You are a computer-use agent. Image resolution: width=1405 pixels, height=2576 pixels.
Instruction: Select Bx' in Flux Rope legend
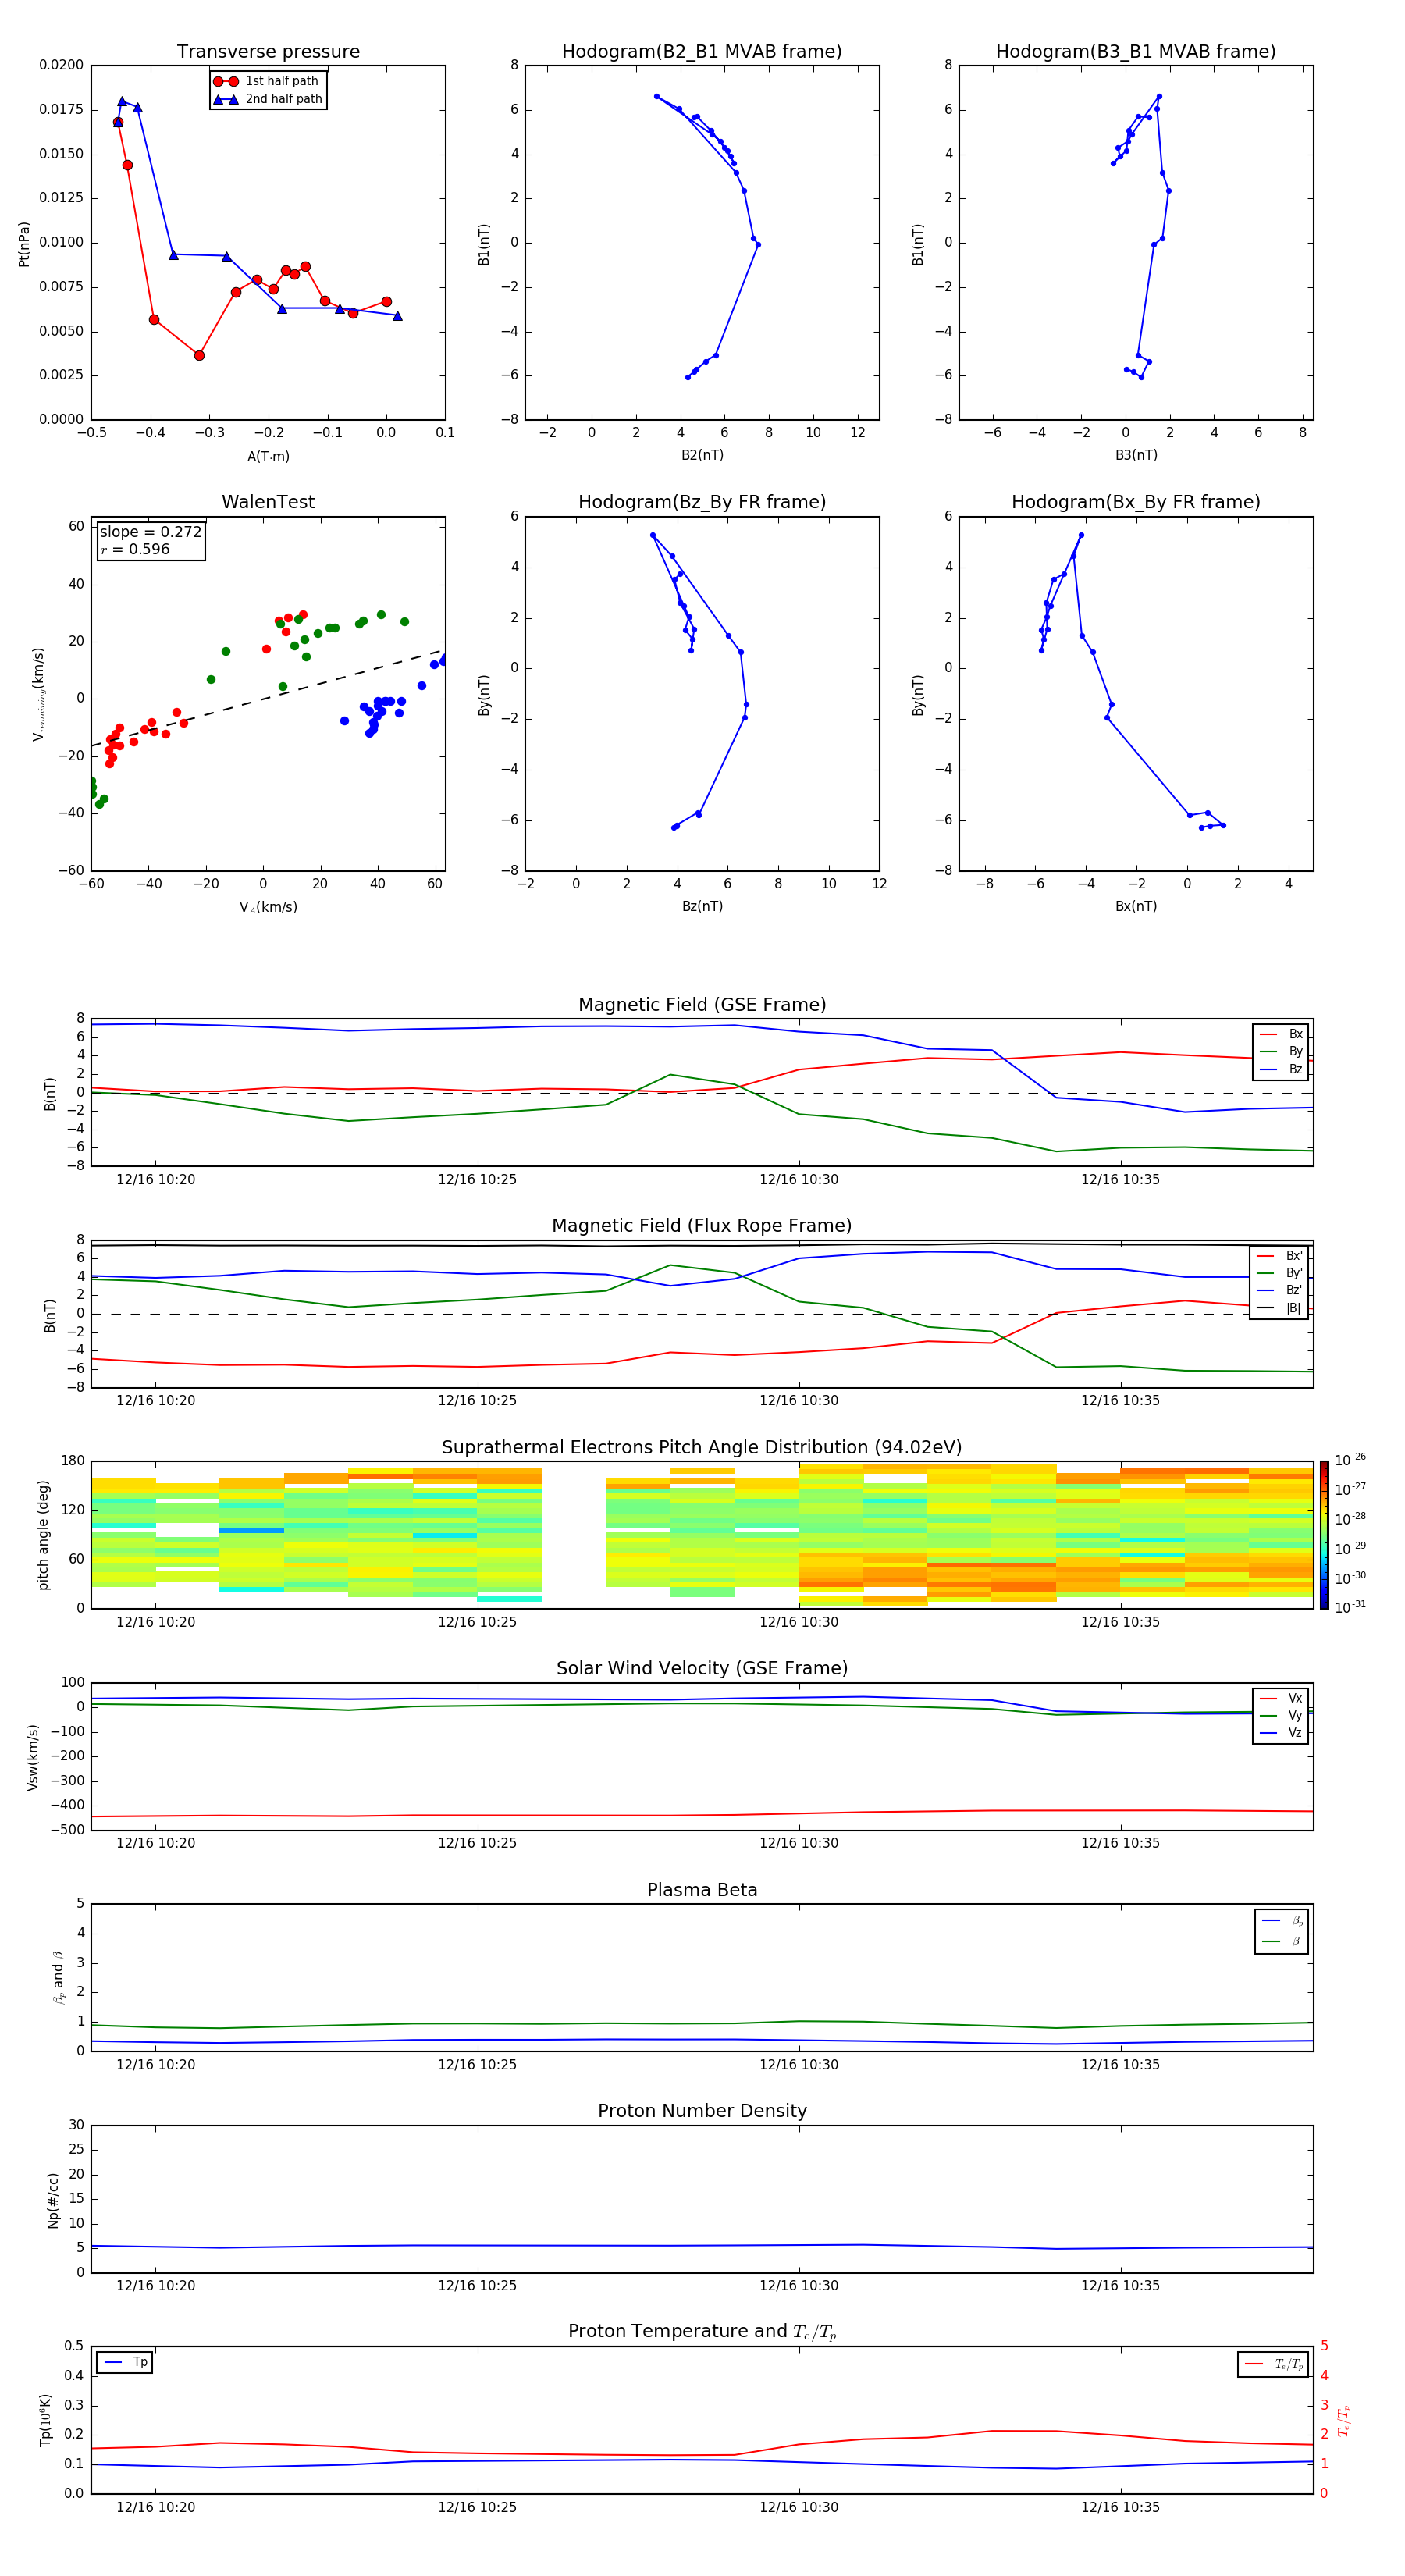coord(1279,1256)
